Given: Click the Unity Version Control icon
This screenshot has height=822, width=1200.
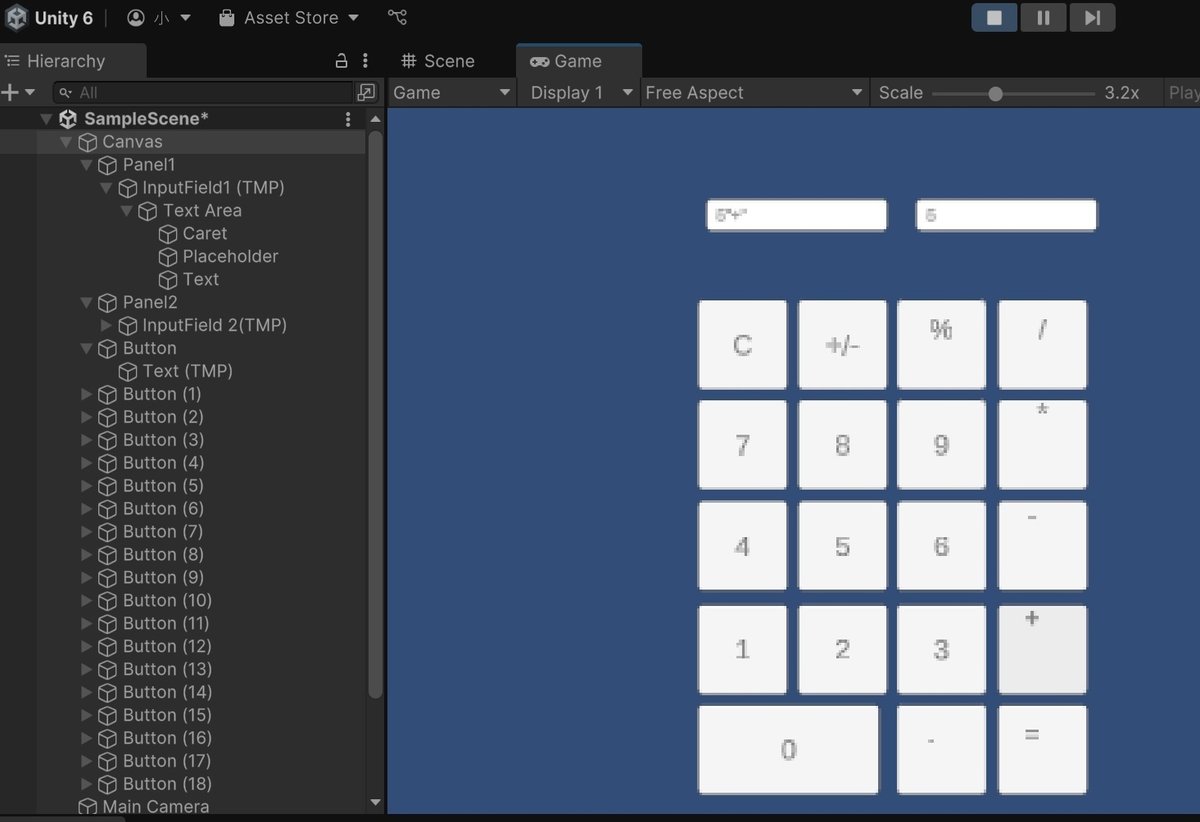Looking at the screenshot, I should tap(397, 17).
